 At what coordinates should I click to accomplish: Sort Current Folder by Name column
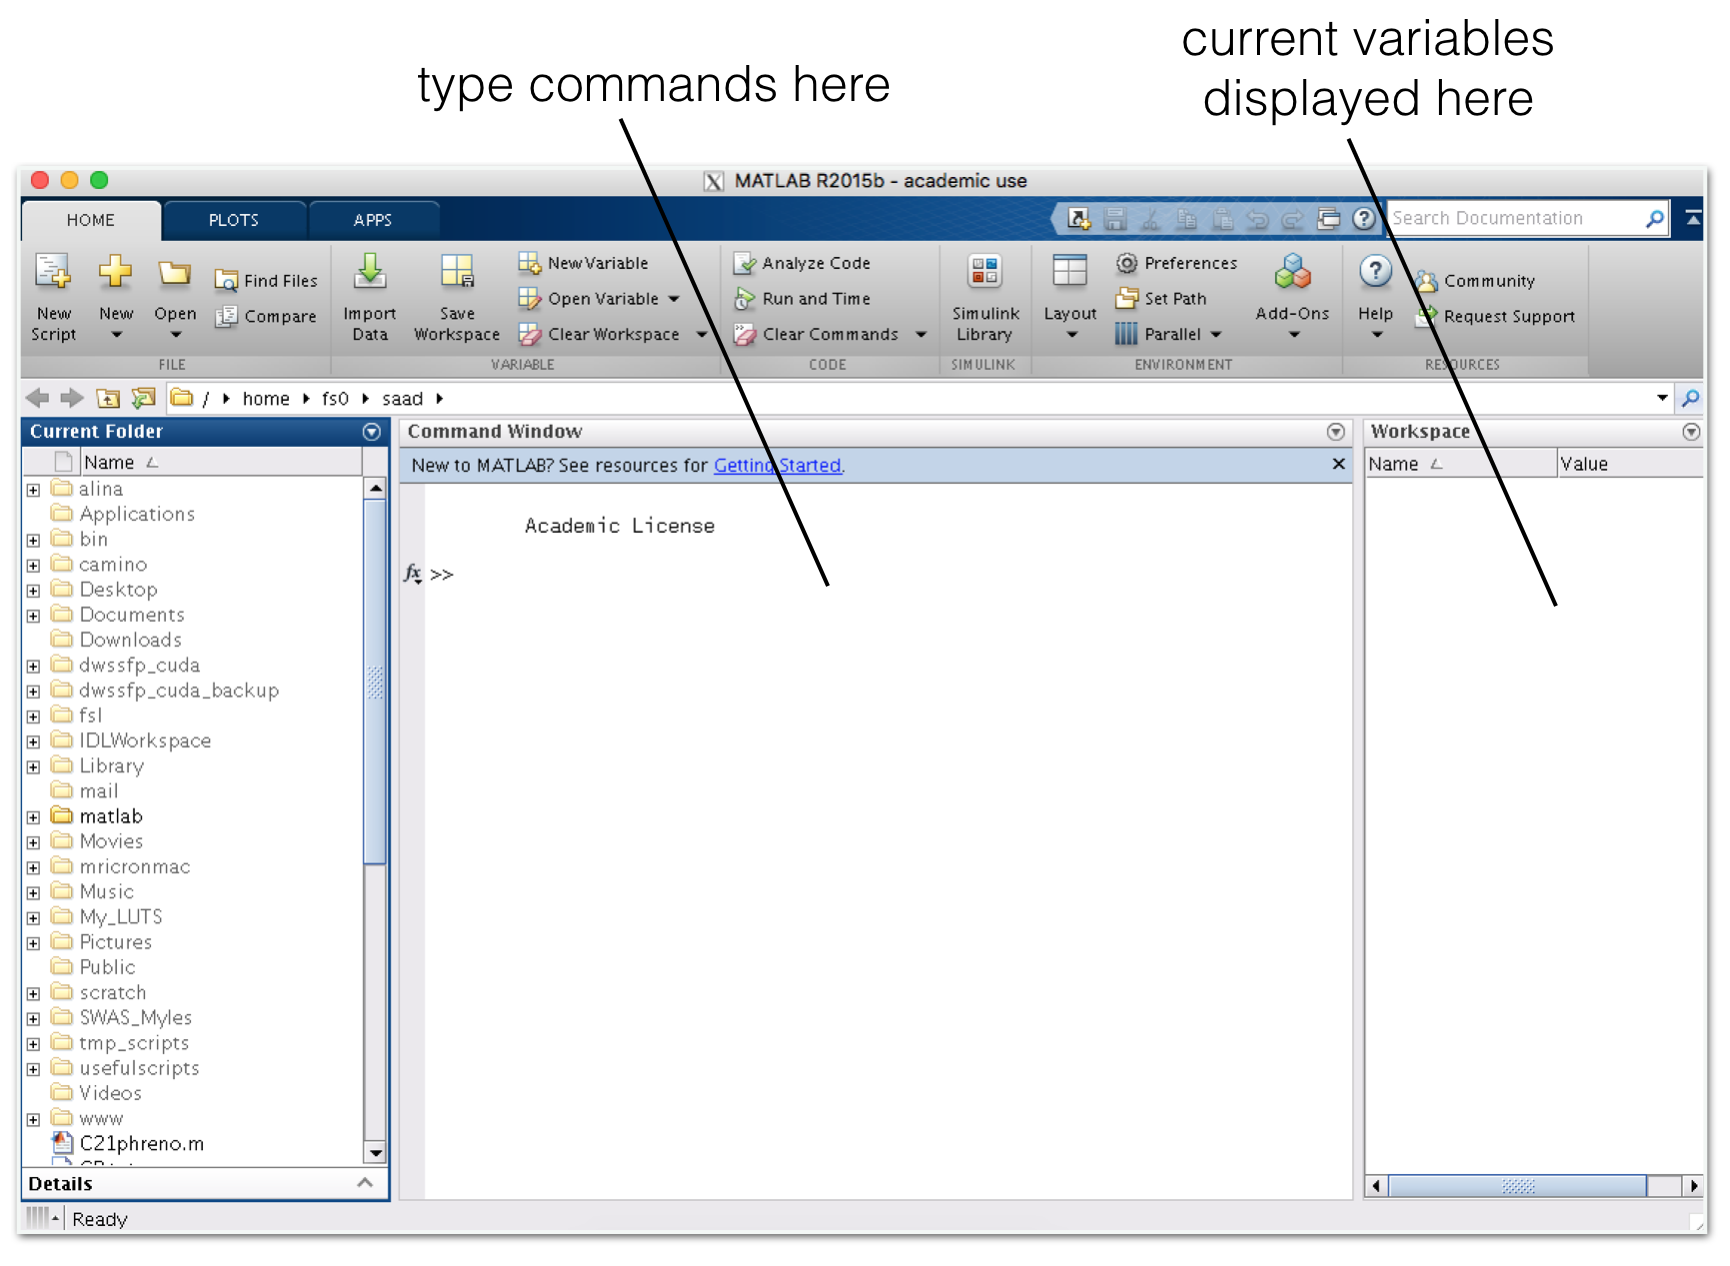click(221, 462)
